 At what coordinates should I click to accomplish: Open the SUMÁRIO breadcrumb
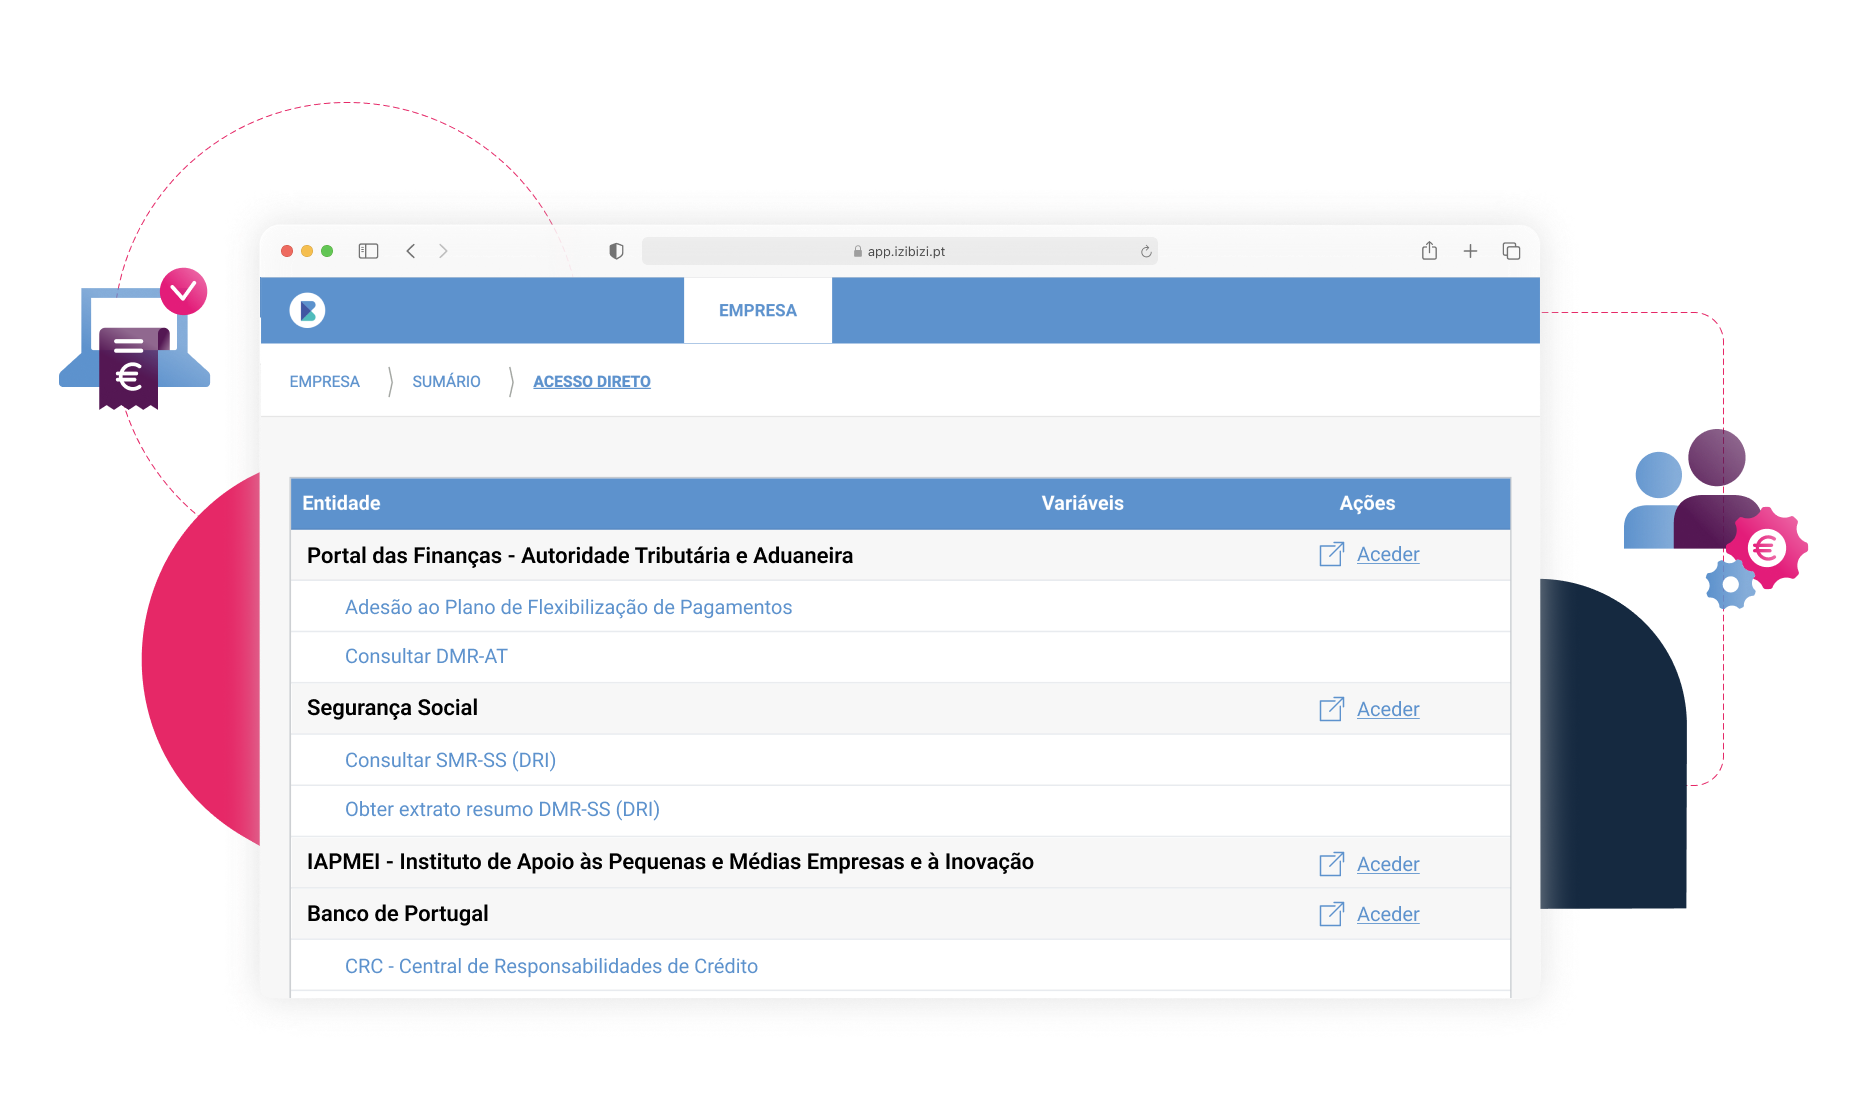point(446,382)
